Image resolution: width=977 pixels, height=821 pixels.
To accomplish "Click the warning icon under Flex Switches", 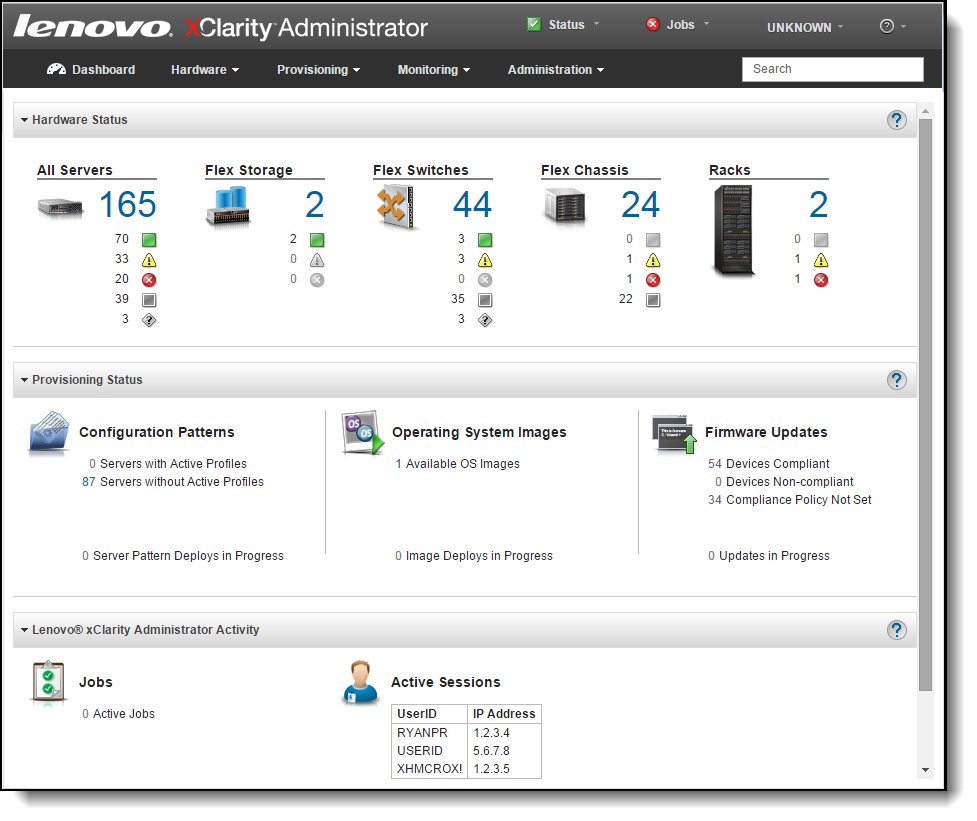I will (x=485, y=260).
